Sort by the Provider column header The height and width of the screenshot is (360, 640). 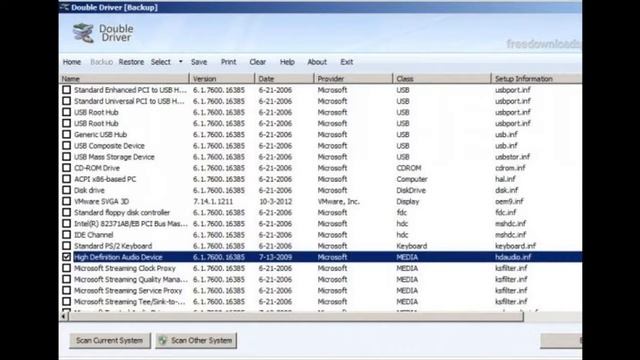[x=353, y=78]
